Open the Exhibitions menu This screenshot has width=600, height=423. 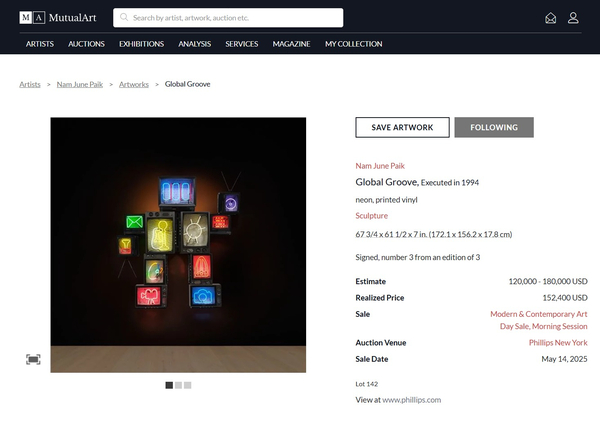point(141,44)
